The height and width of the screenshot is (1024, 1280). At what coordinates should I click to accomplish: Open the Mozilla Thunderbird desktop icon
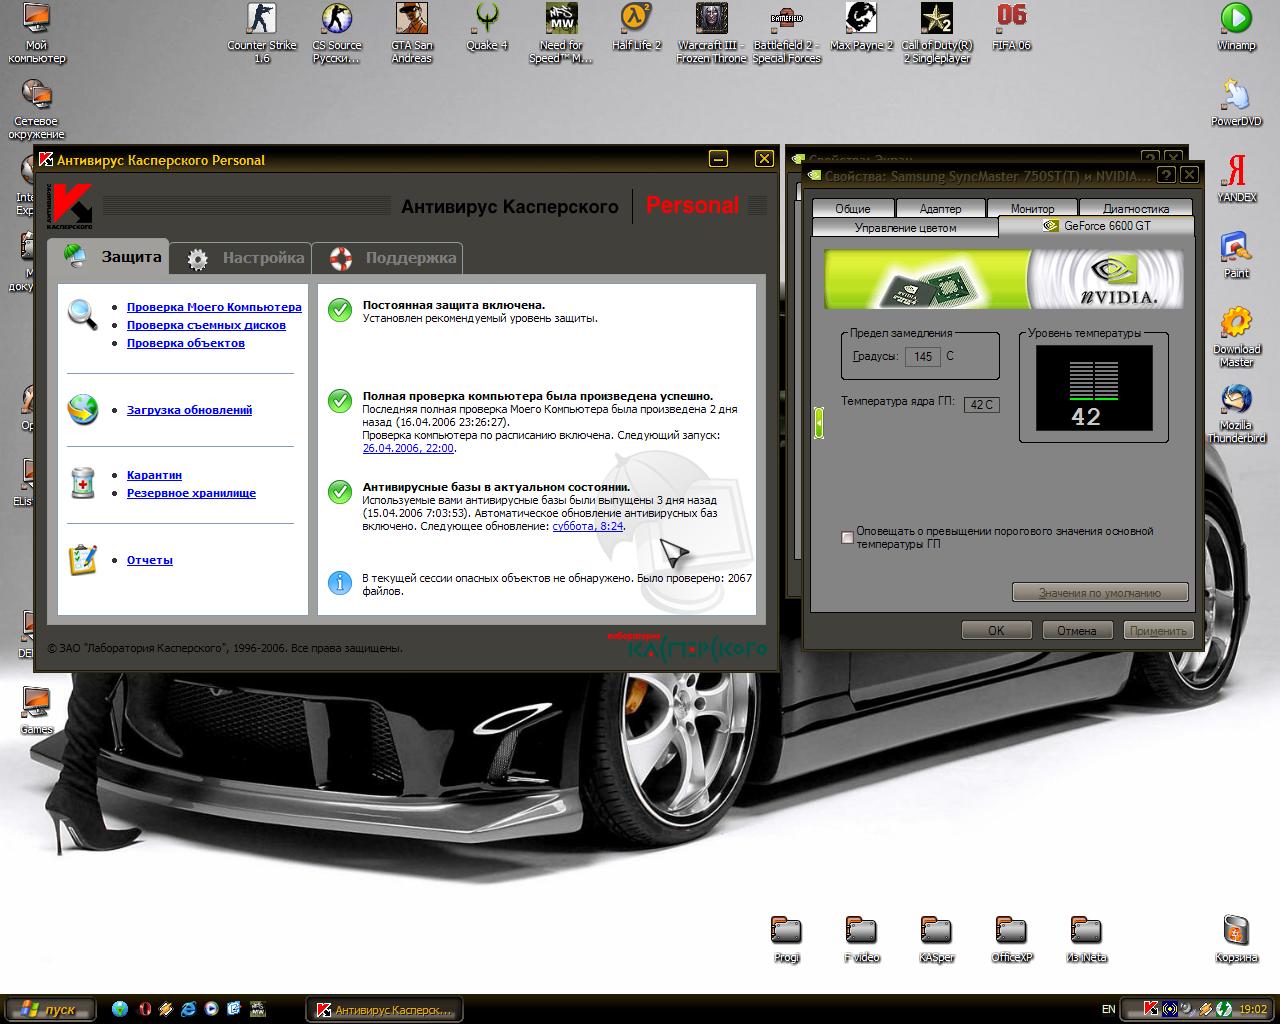point(1236,414)
